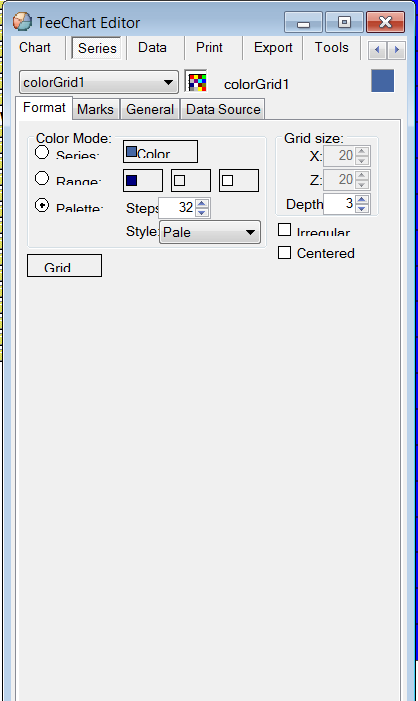
Task: Switch to the Data Source tab
Action: click(x=223, y=109)
